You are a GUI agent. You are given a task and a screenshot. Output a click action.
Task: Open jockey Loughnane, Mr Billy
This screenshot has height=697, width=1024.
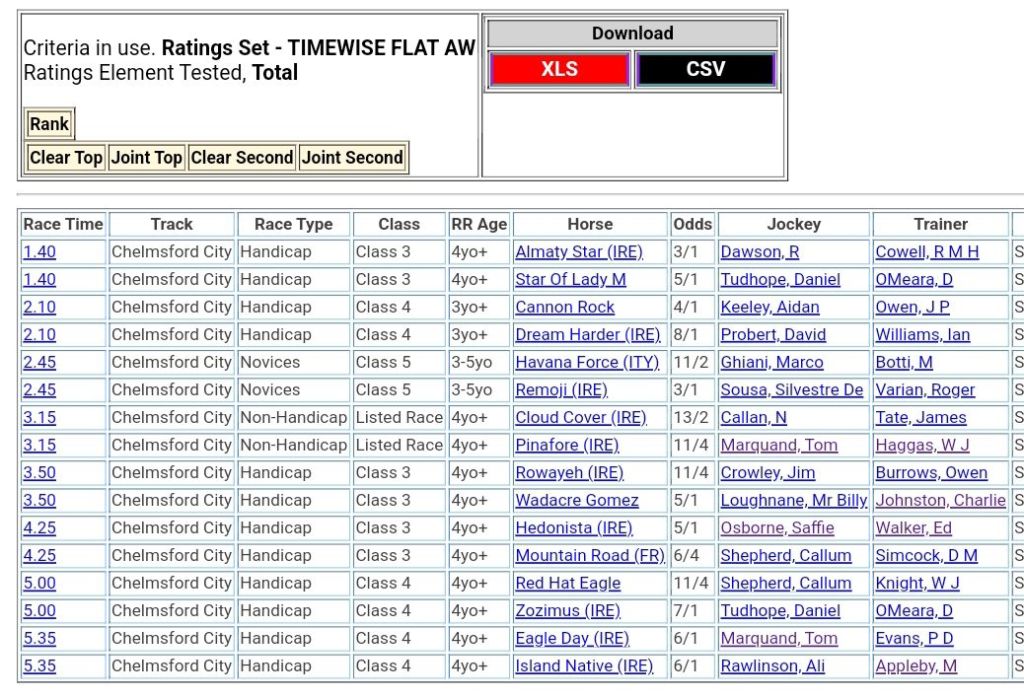pos(793,500)
